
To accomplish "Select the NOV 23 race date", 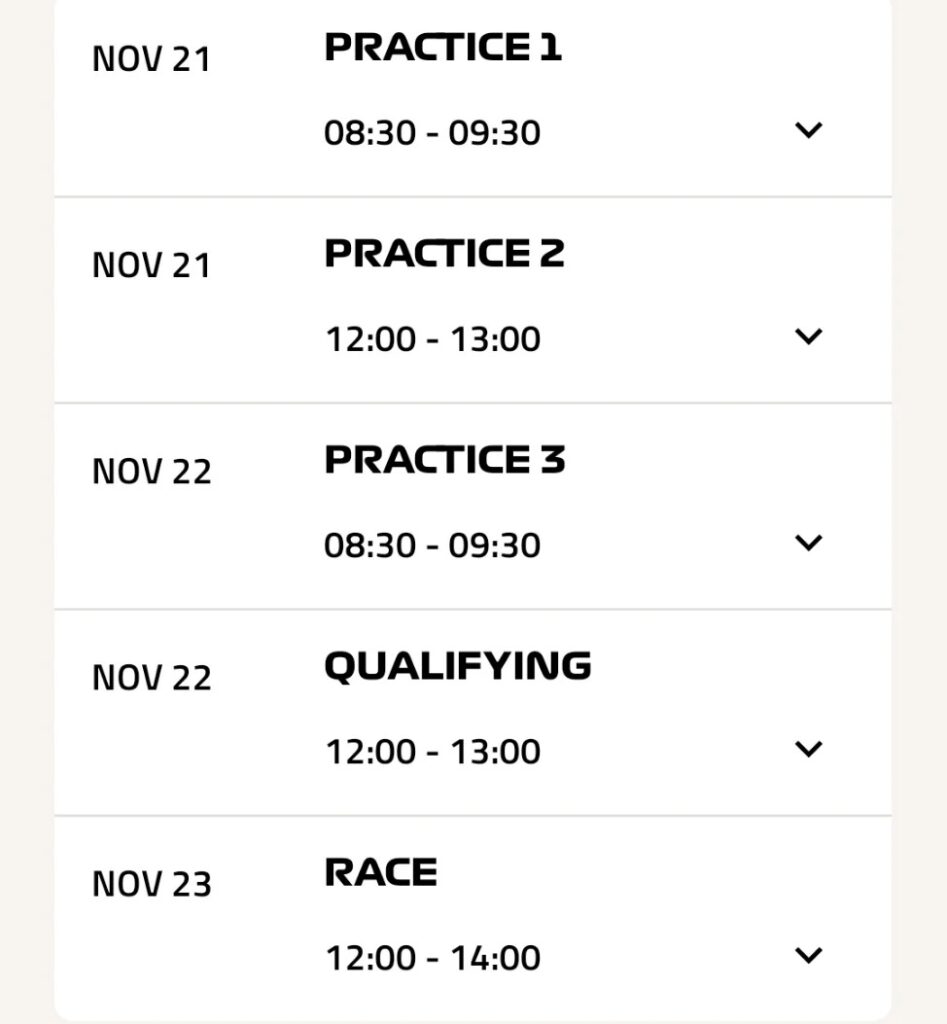I will [152, 885].
